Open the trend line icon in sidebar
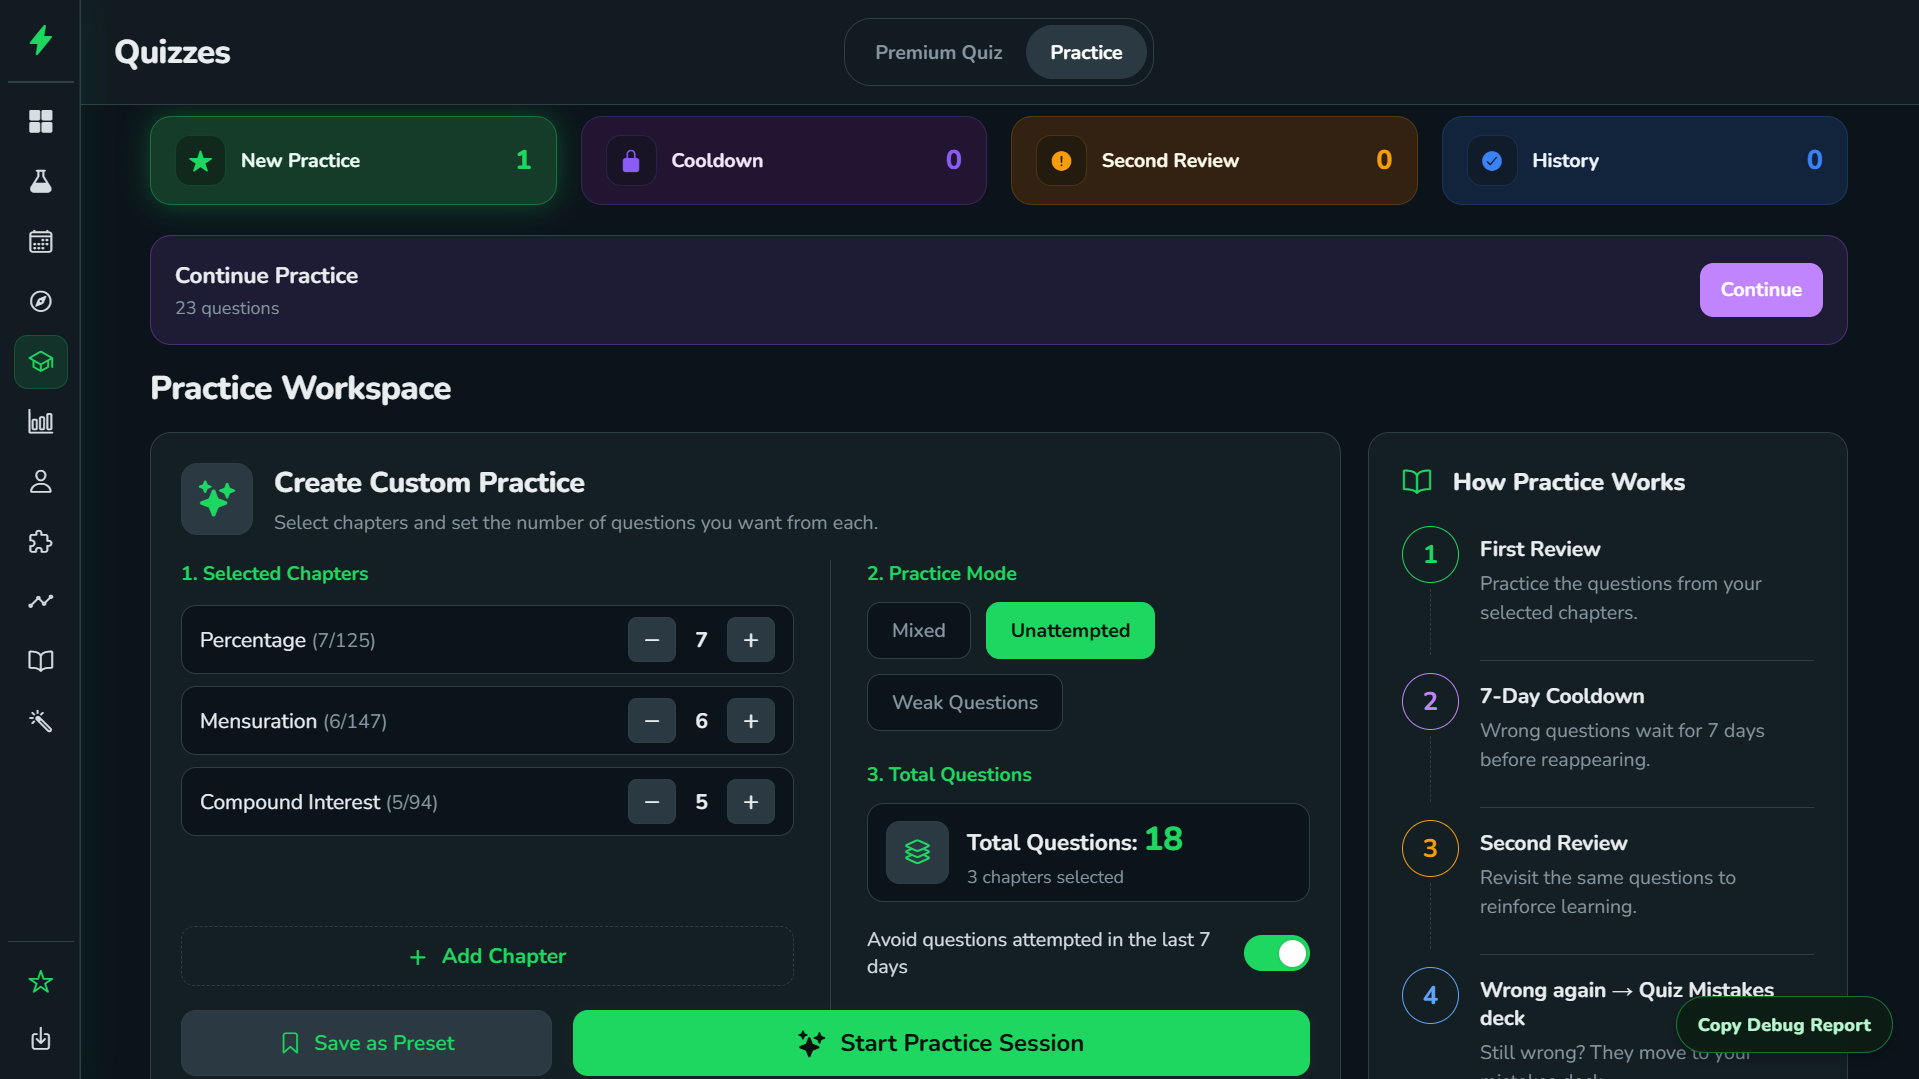 tap(41, 601)
